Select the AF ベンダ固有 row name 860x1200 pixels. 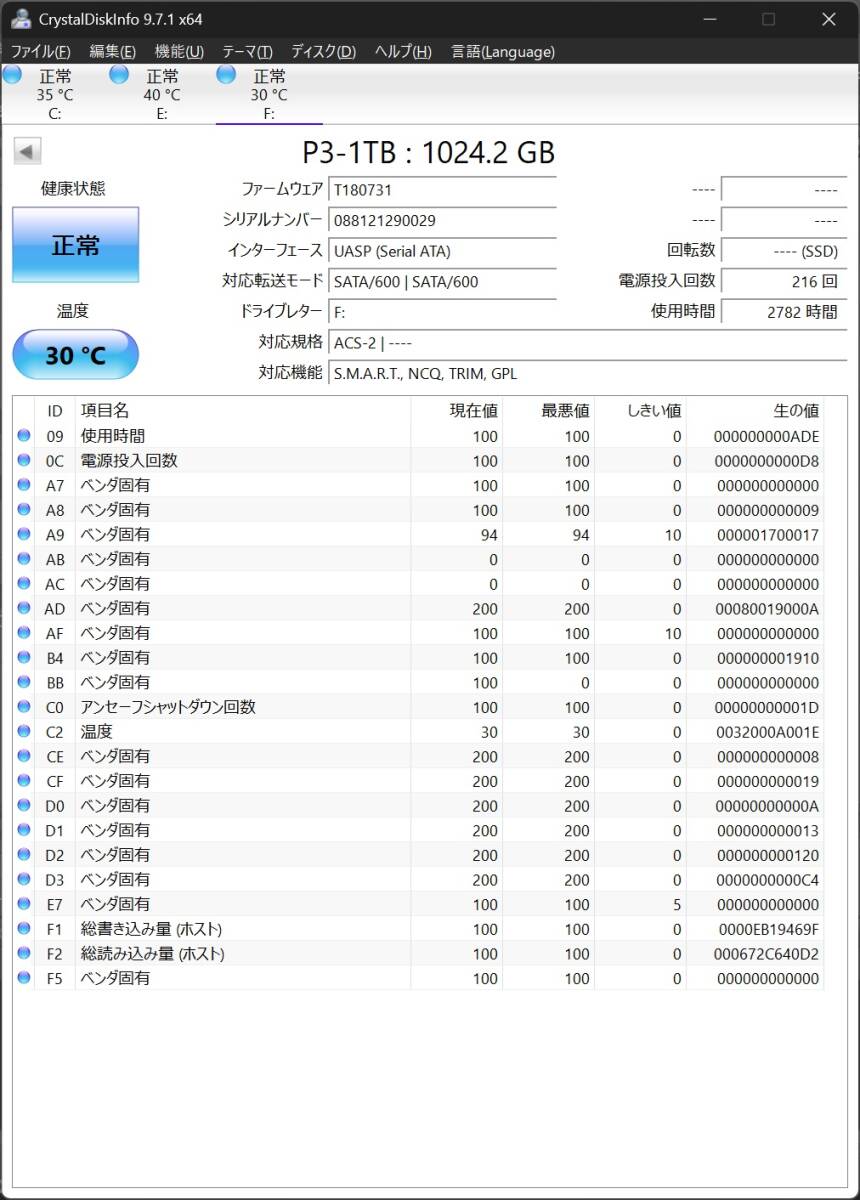point(115,633)
